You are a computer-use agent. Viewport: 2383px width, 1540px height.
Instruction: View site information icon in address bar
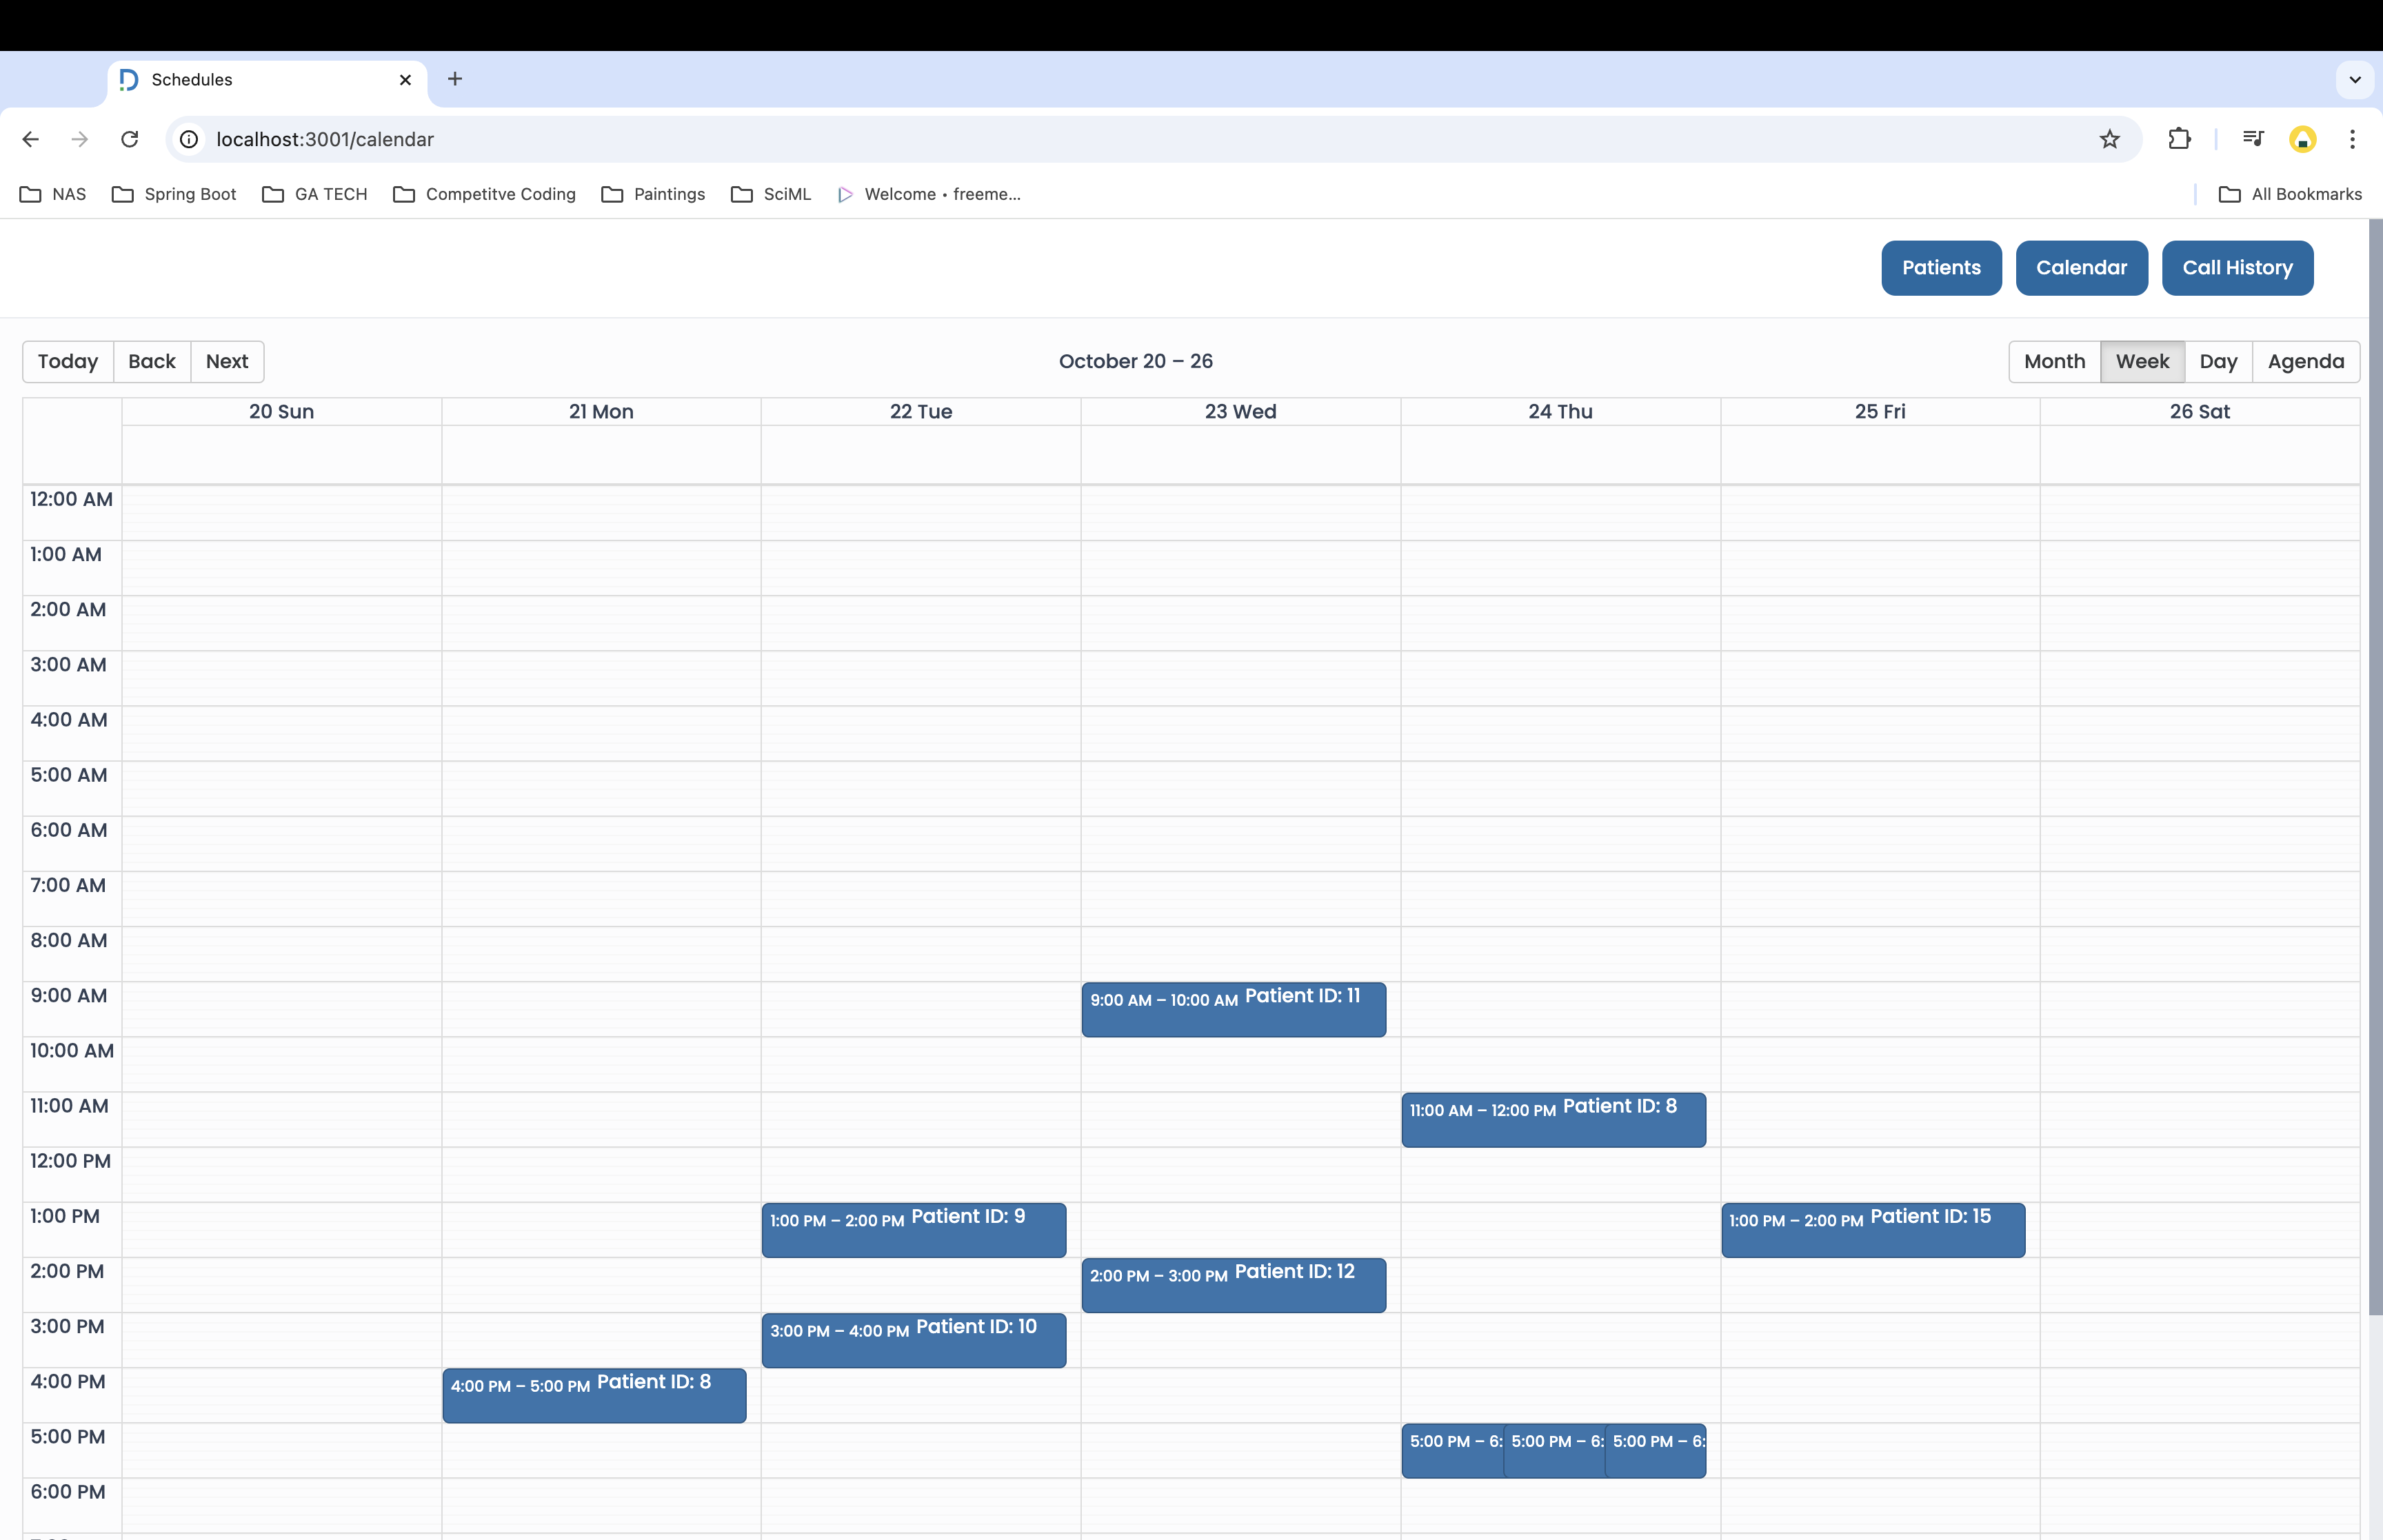pos(189,139)
